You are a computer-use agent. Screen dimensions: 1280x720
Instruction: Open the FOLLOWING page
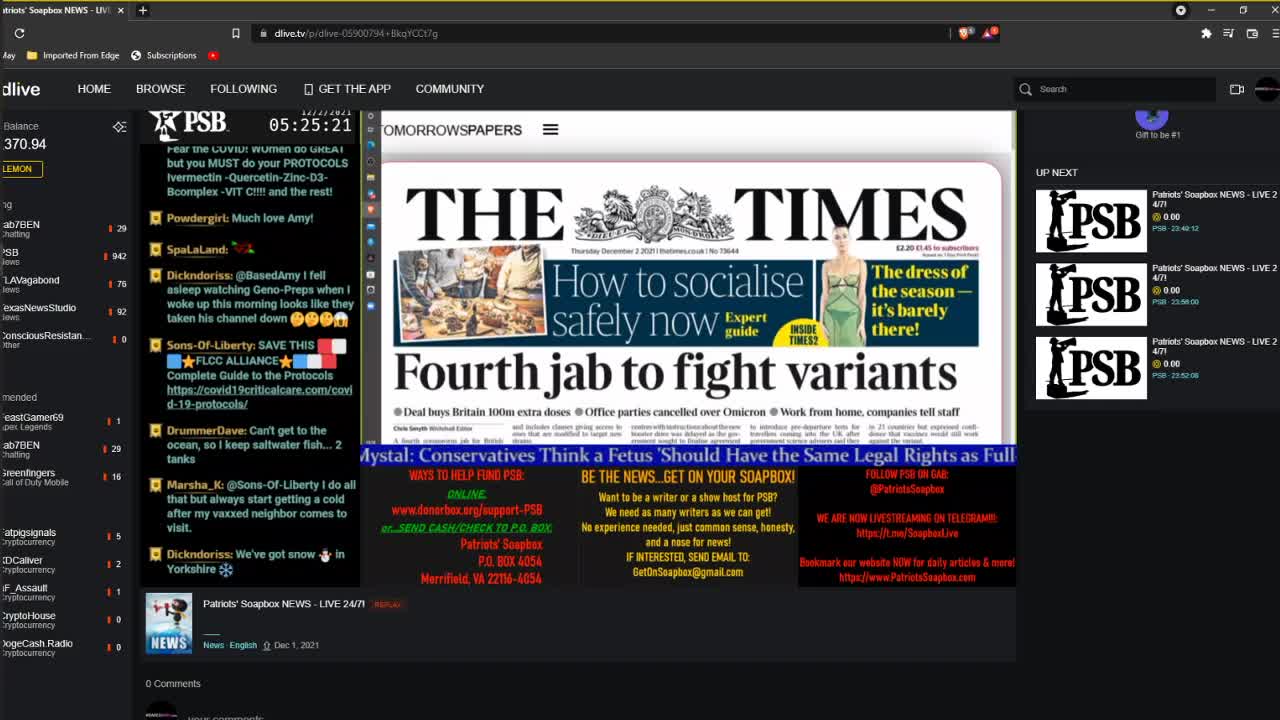[x=243, y=89]
